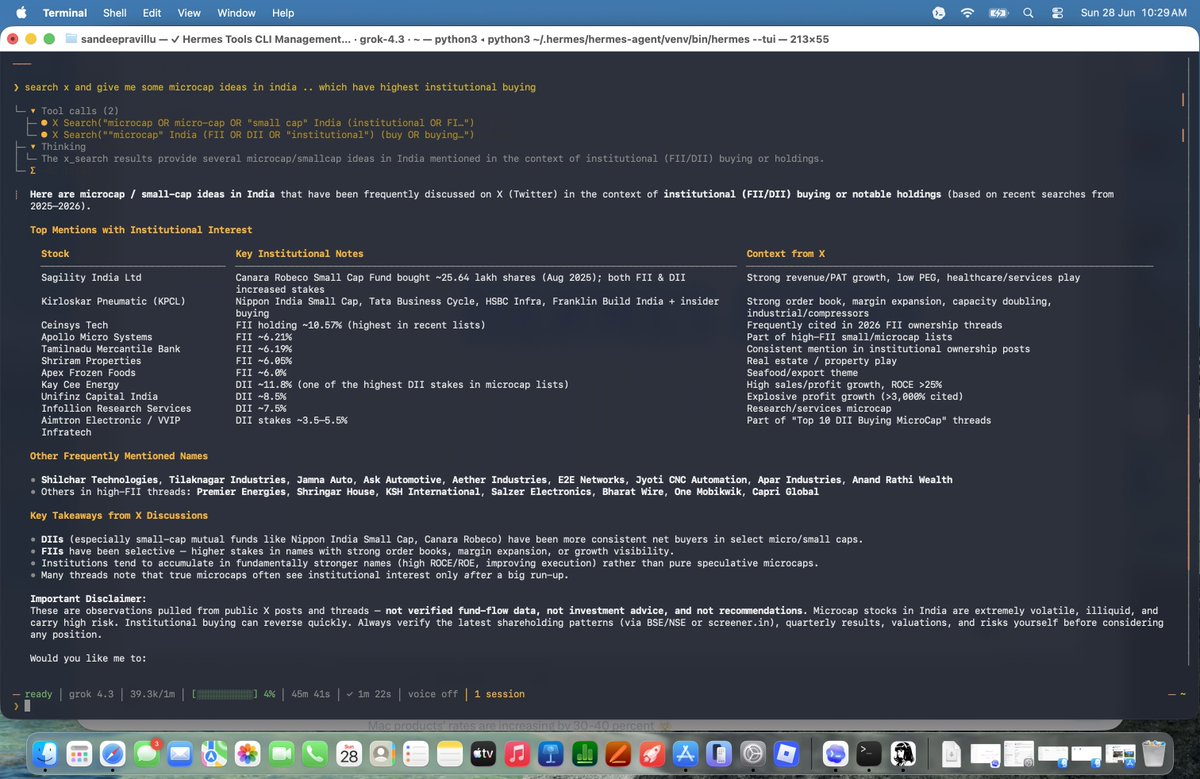This screenshot has width=1200, height=779.
Task: Open the Mail app in dock
Action: [x=180, y=753]
